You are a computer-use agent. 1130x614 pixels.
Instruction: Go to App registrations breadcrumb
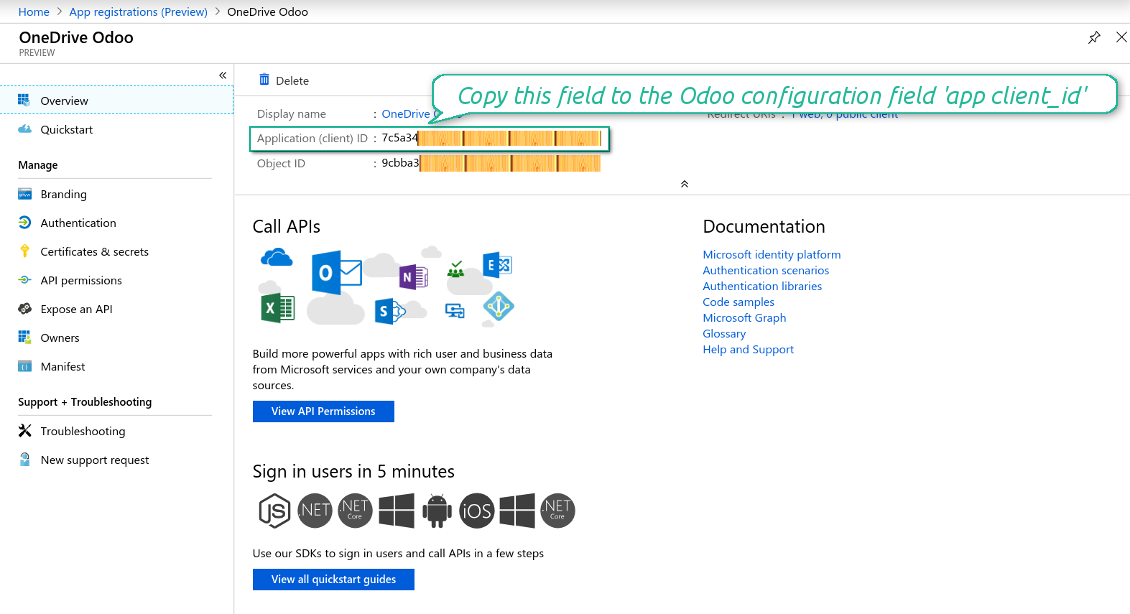pos(138,12)
